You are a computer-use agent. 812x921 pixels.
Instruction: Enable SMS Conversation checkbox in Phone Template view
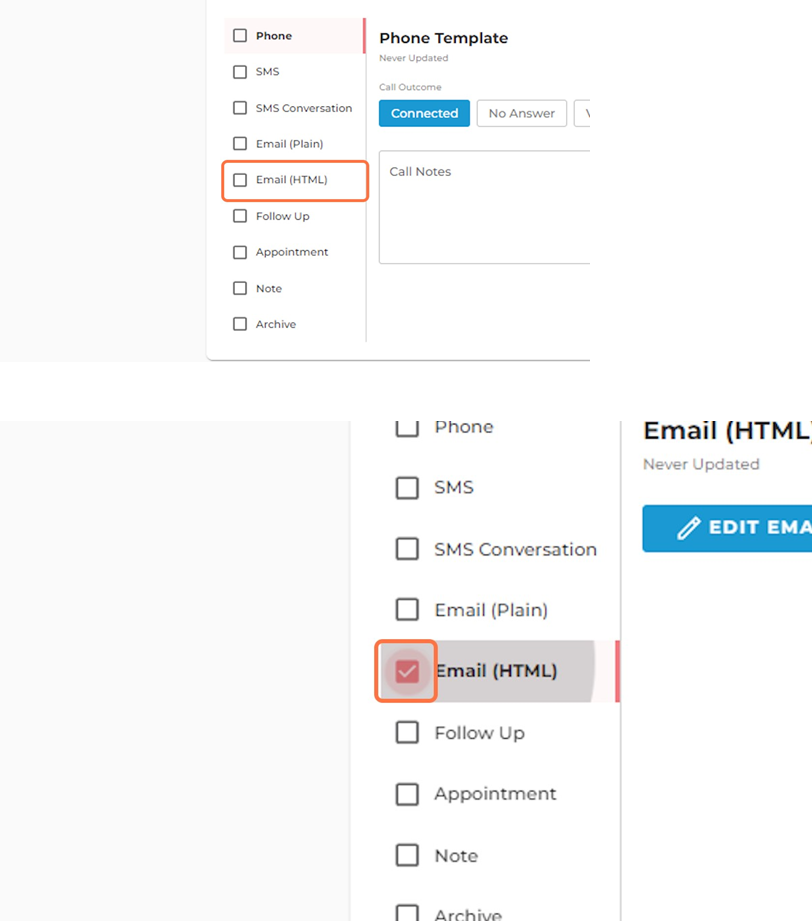240,108
